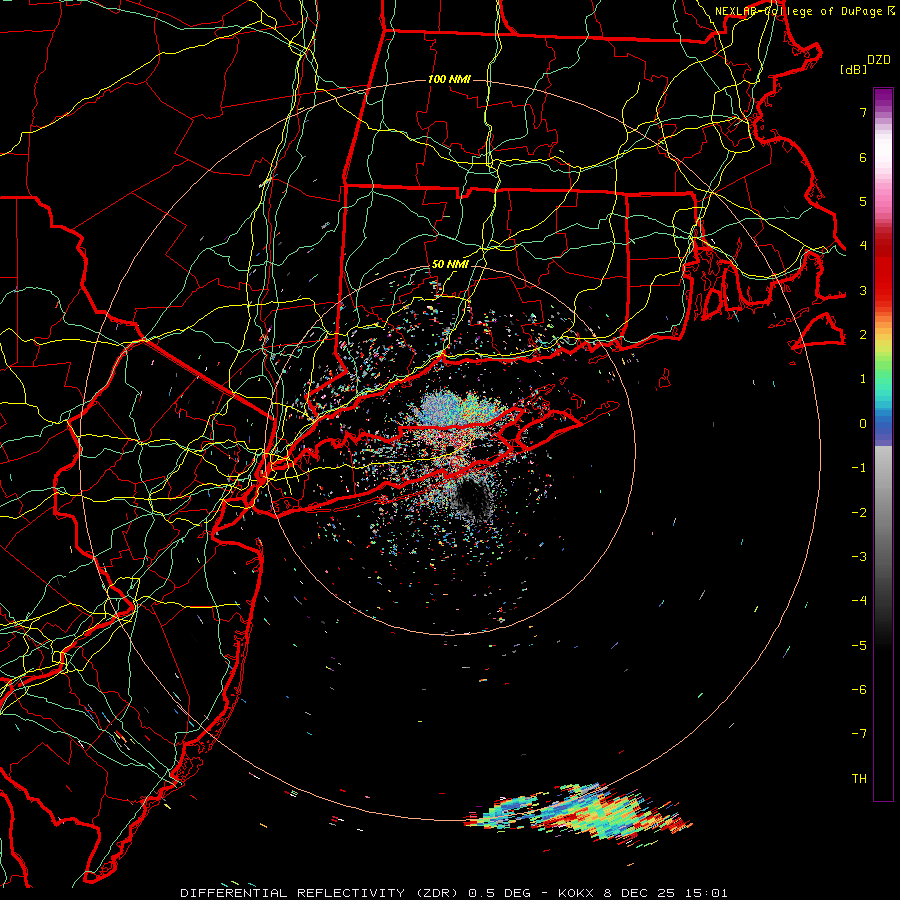Click the "6" tick on the color scale
This screenshot has height=900, width=900.
coord(863,157)
